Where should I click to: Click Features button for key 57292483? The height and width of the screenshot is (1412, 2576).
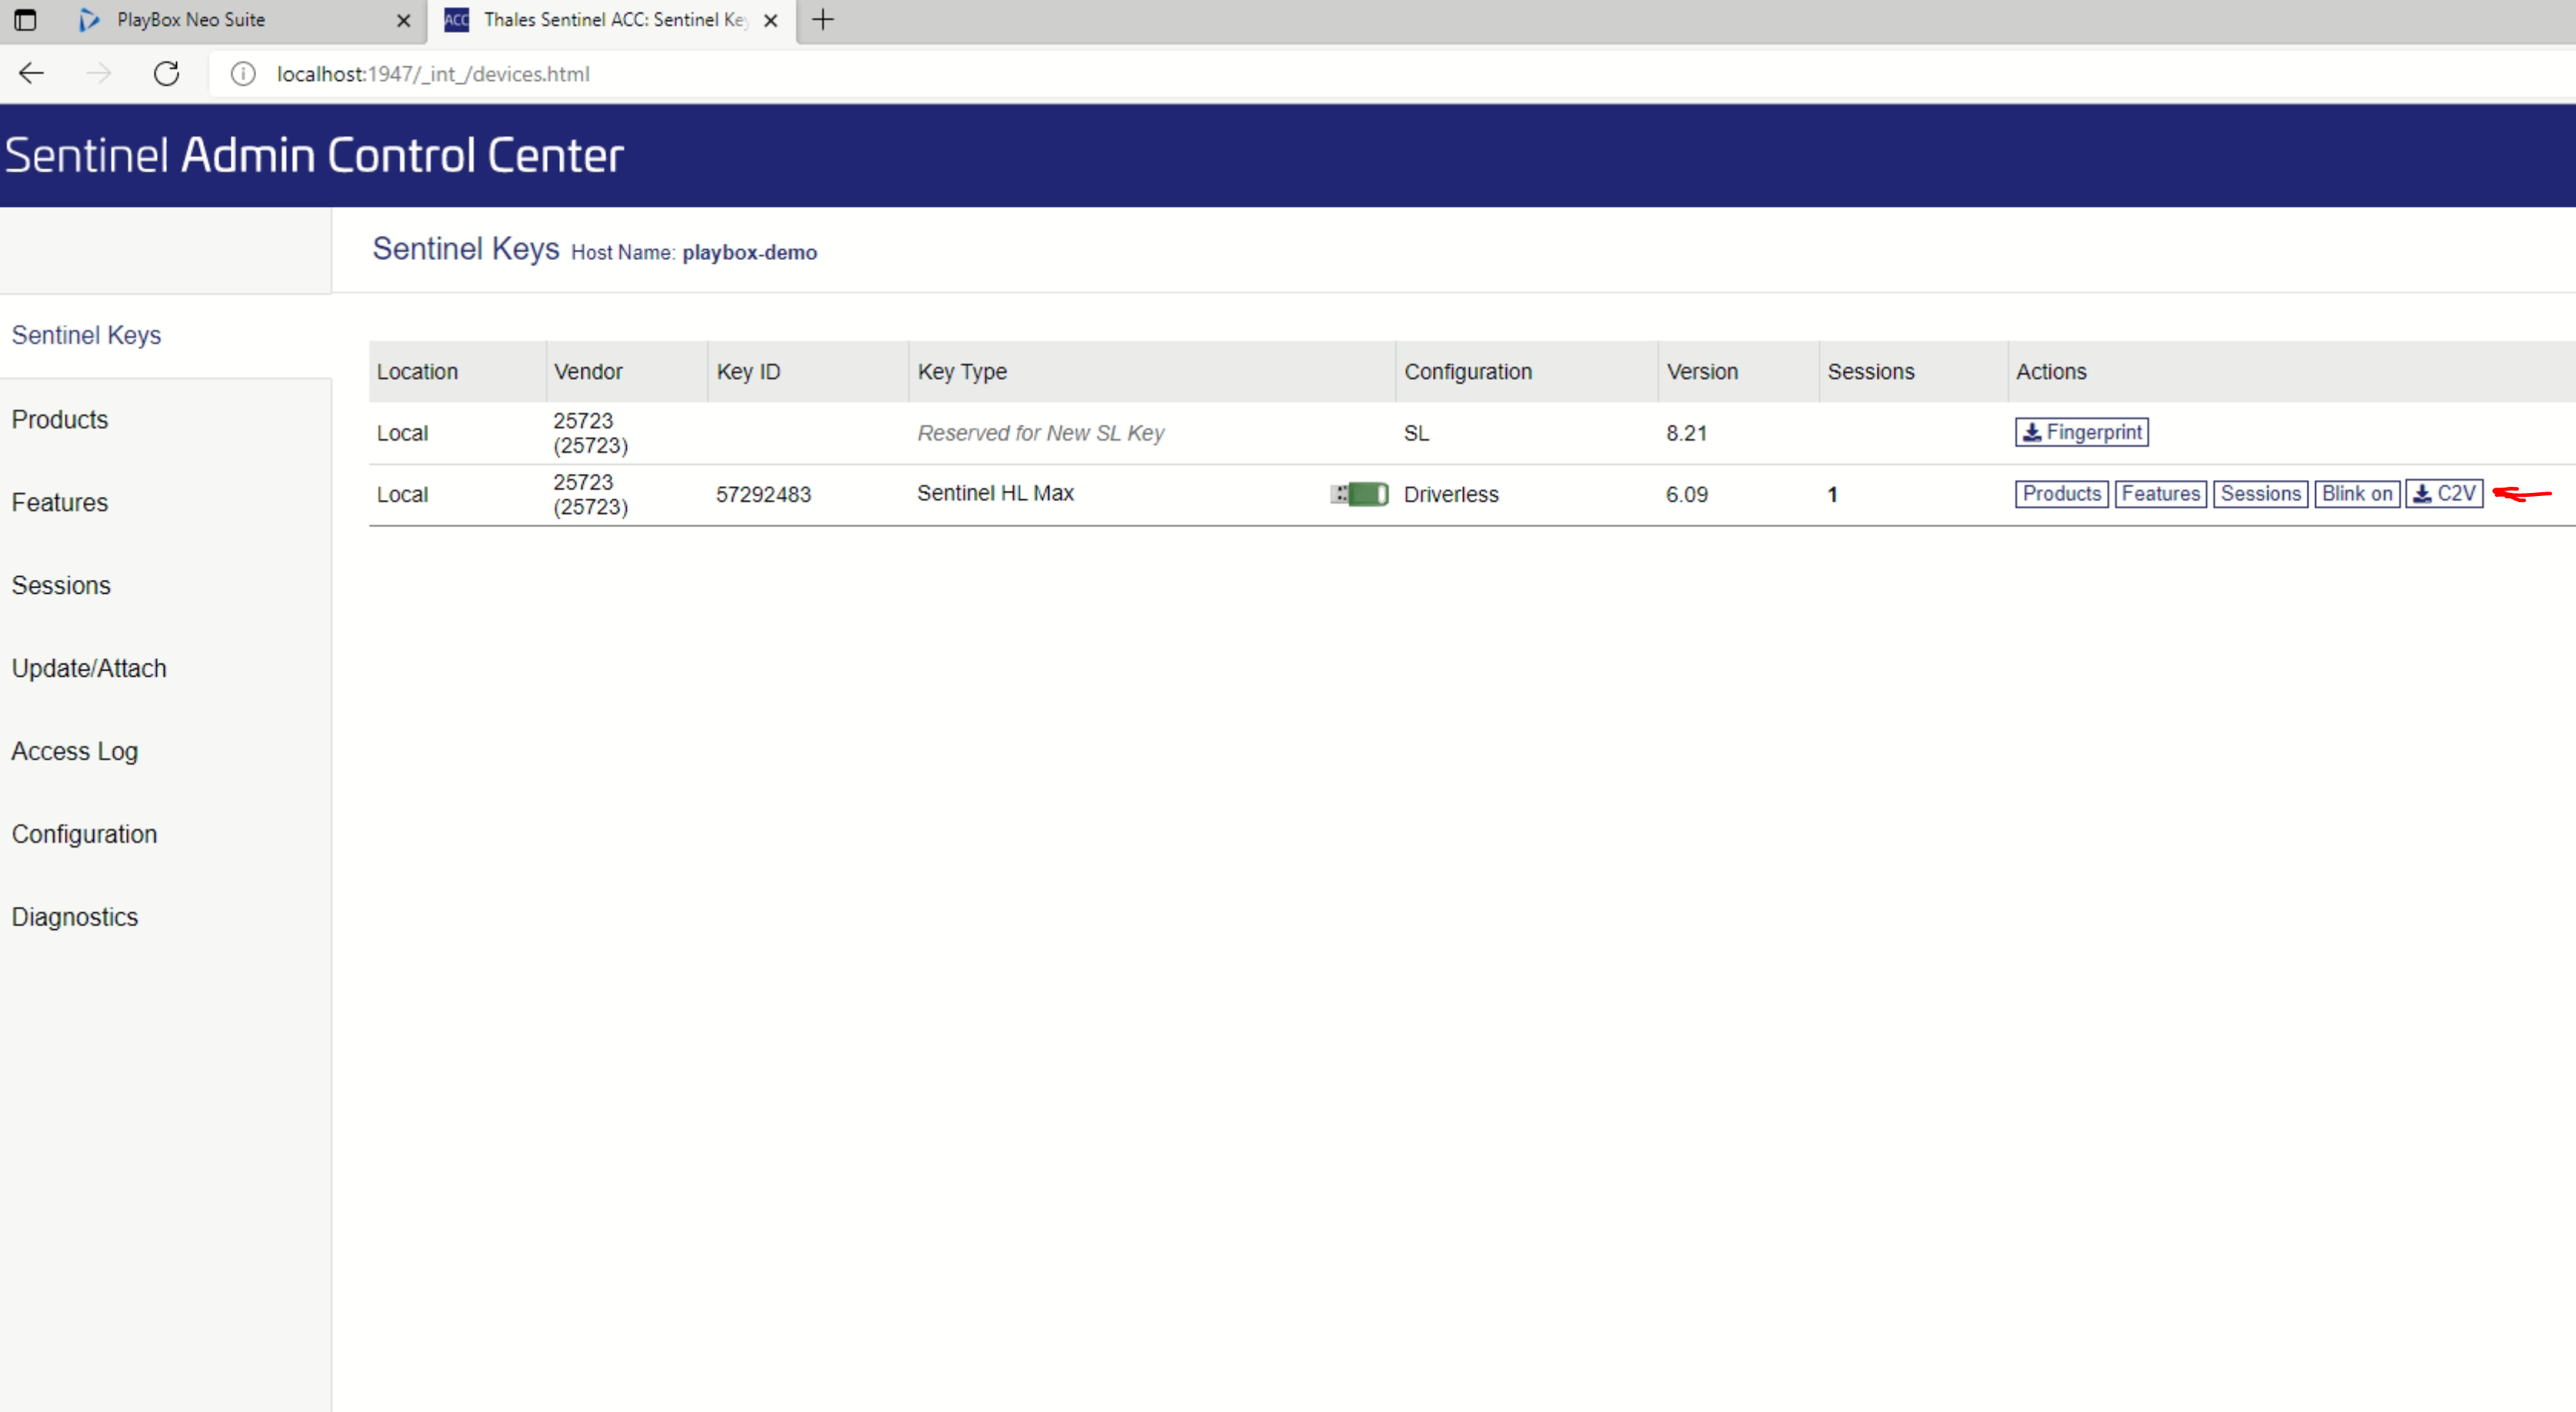(x=2160, y=494)
